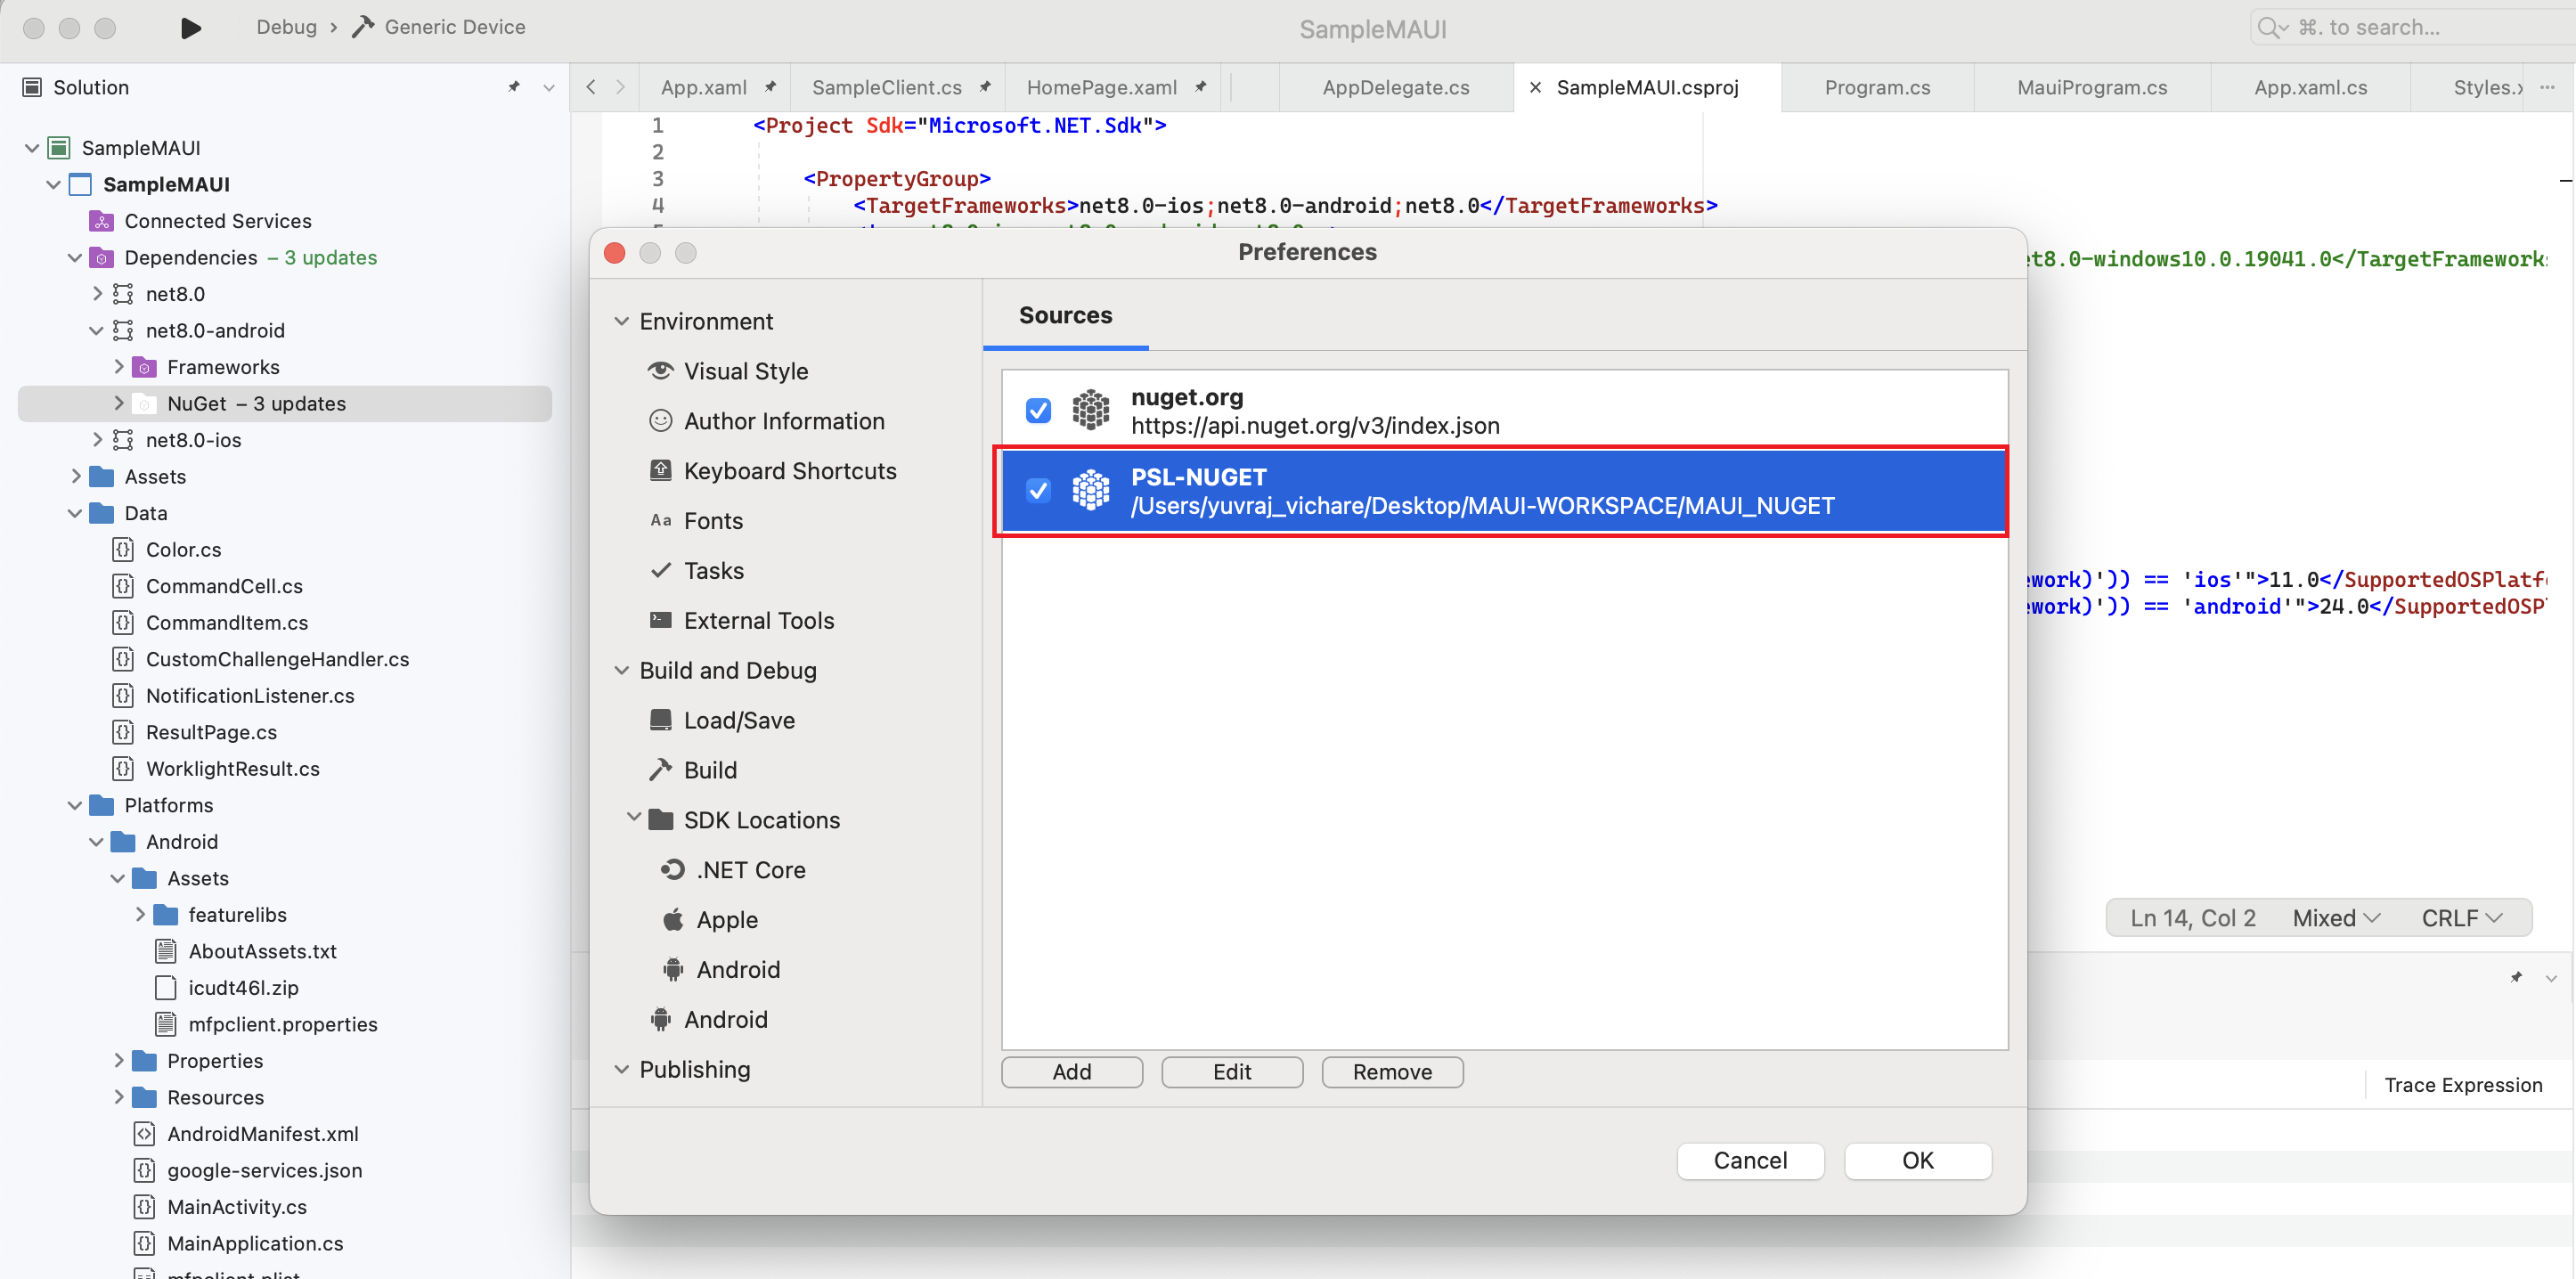Screen dimensions: 2576x1279
Task: Collapse the Environment section in Preferences
Action: [622, 321]
